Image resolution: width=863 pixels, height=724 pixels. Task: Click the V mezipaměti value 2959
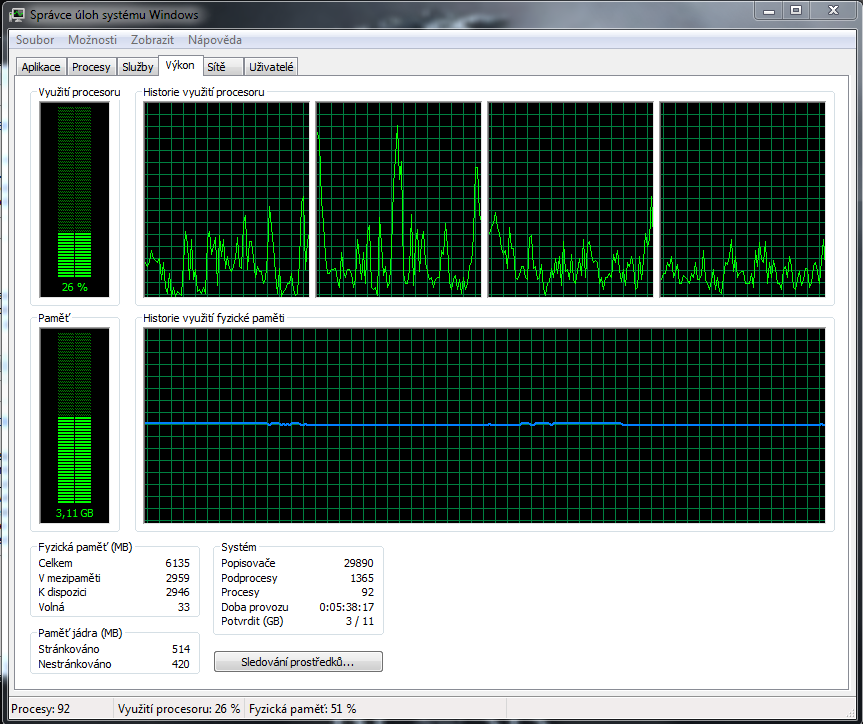click(177, 578)
